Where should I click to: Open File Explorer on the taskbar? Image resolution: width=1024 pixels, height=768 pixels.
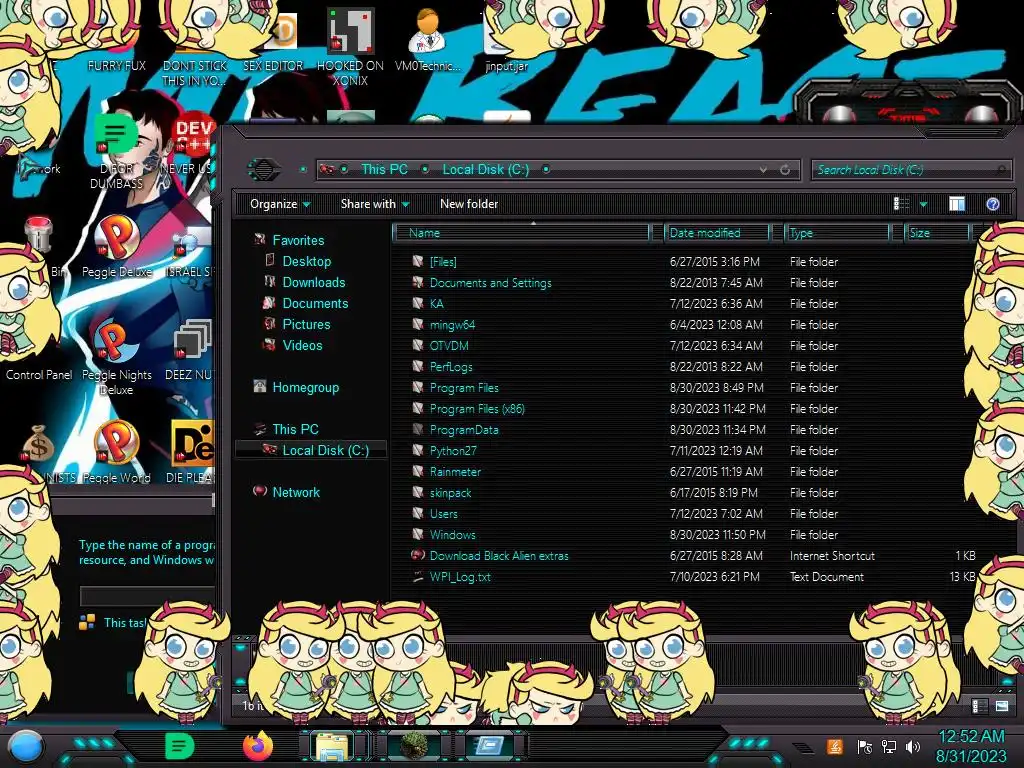pyautogui.click(x=332, y=746)
